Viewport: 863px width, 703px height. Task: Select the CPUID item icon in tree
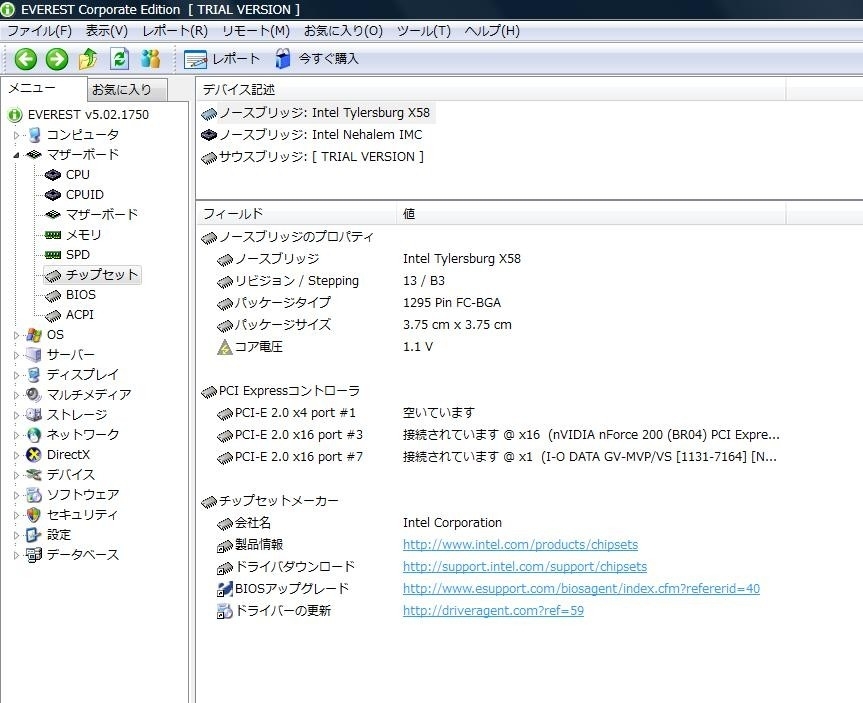53,195
